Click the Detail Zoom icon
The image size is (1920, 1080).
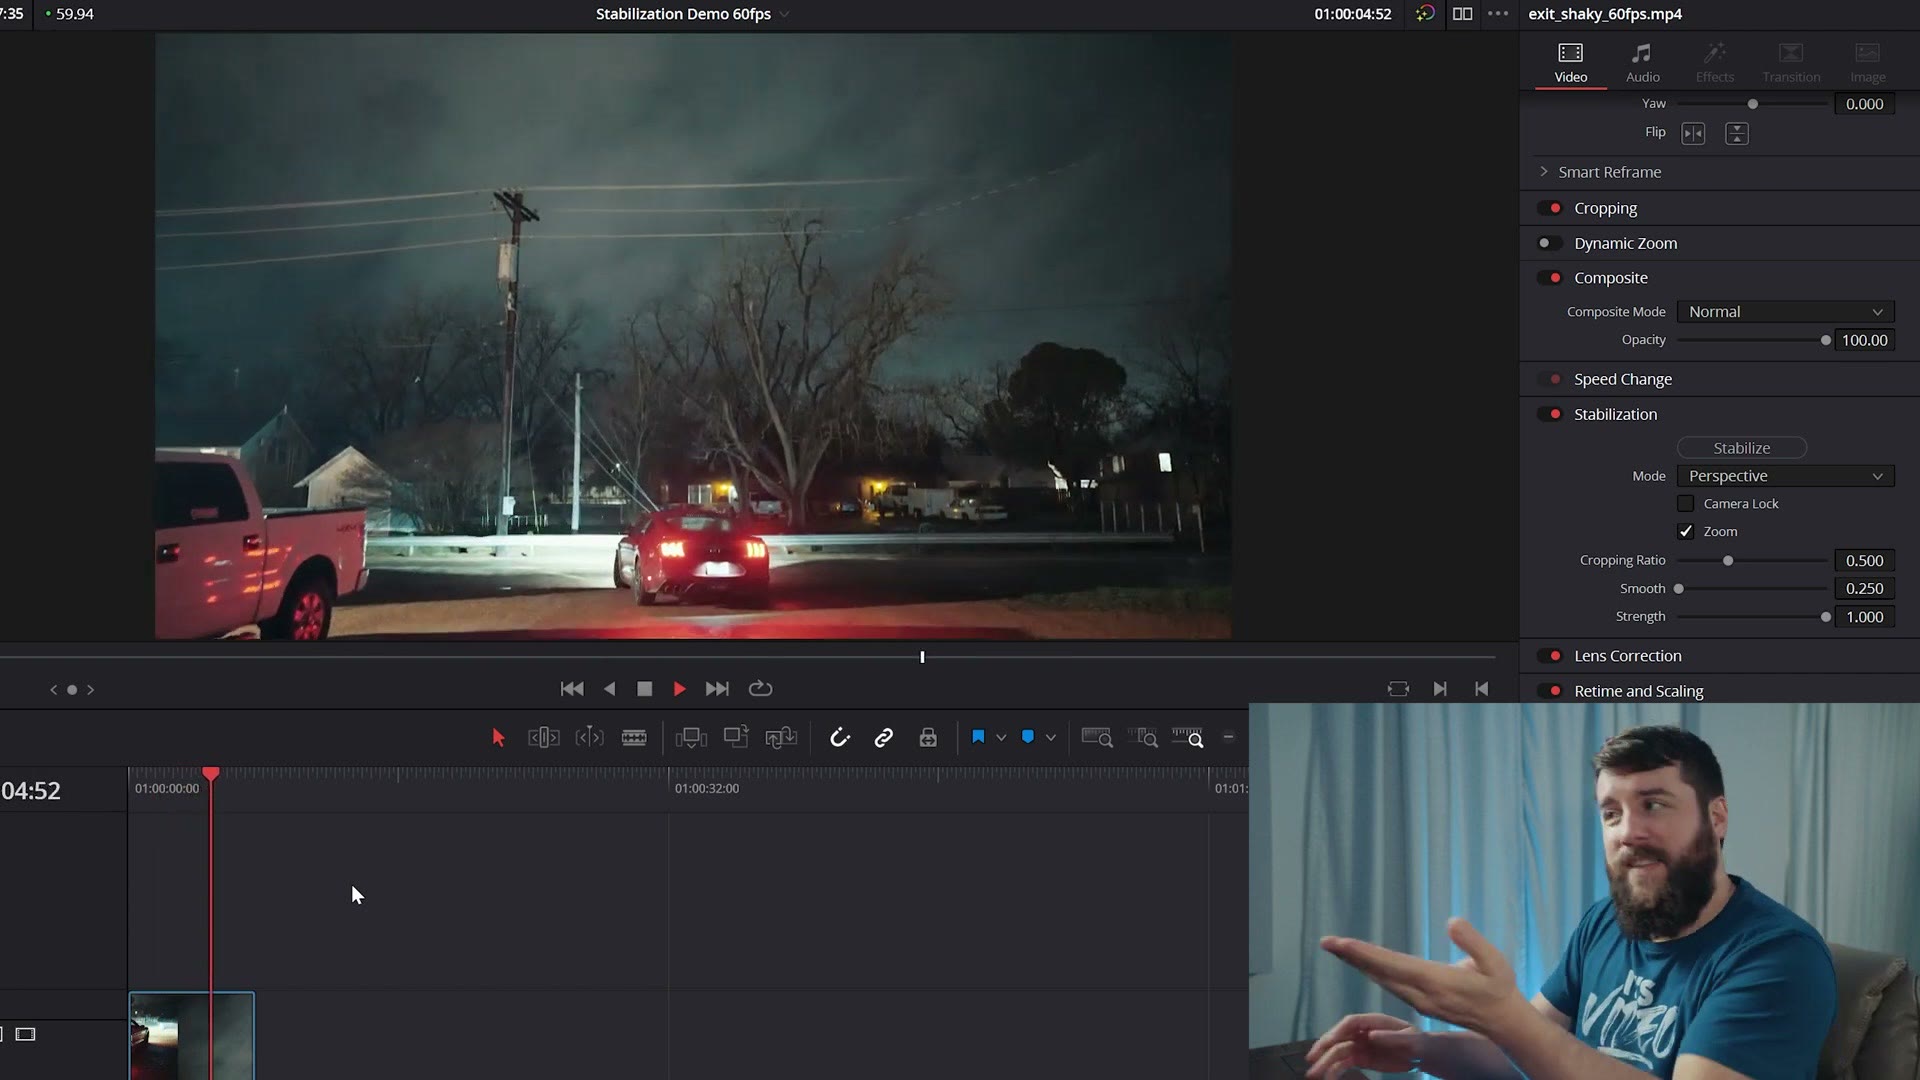point(1142,738)
